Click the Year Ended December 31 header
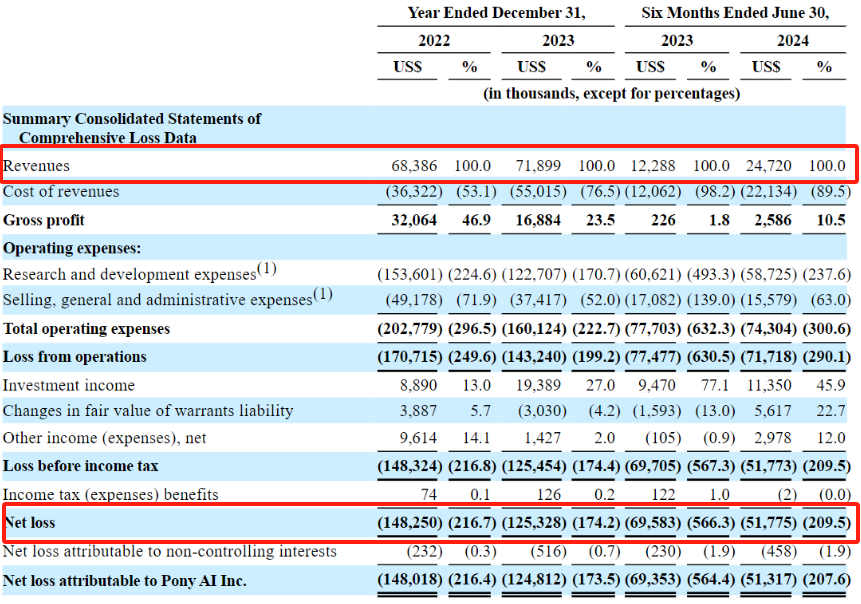The width and height of the screenshot is (861, 604). pyautogui.click(x=496, y=13)
